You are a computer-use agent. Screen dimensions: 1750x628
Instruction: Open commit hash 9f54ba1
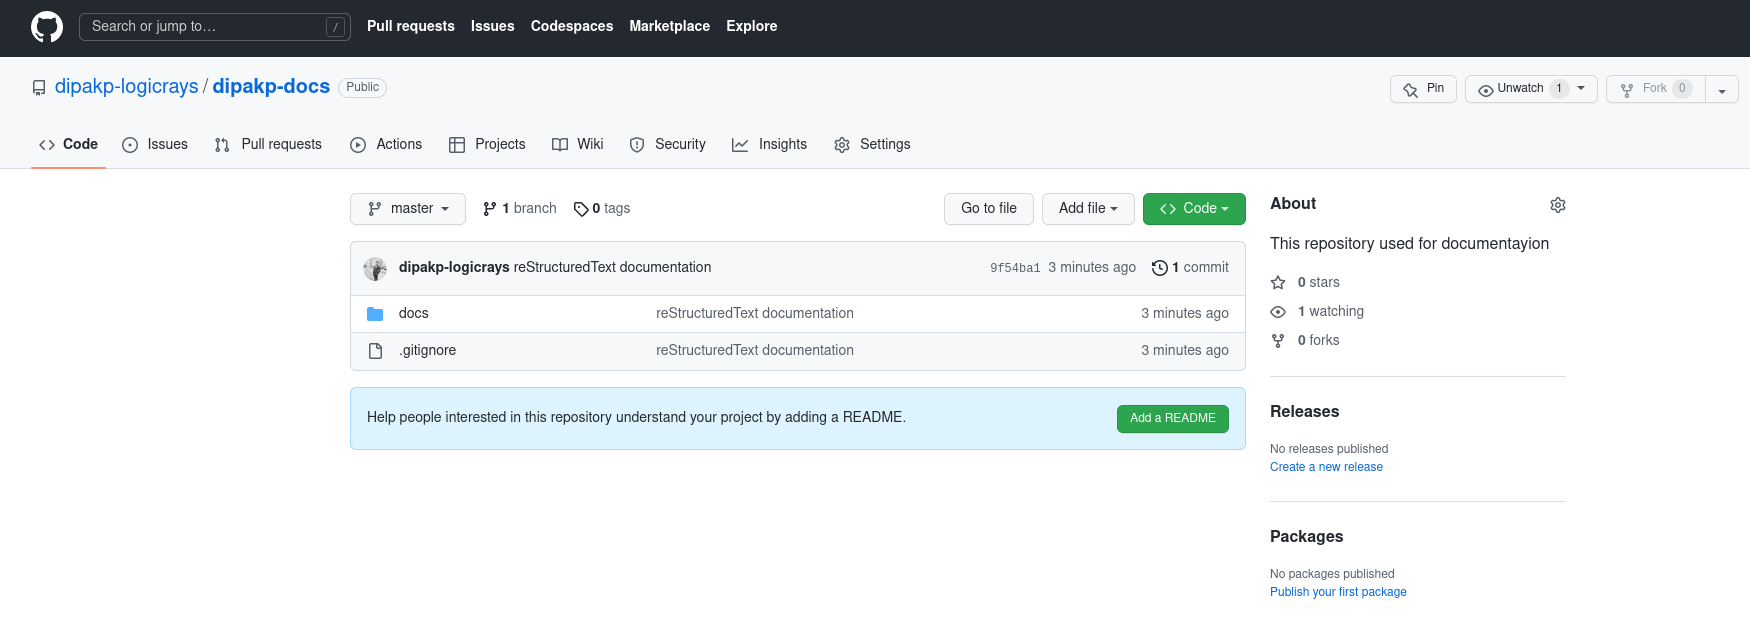[x=1015, y=268]
